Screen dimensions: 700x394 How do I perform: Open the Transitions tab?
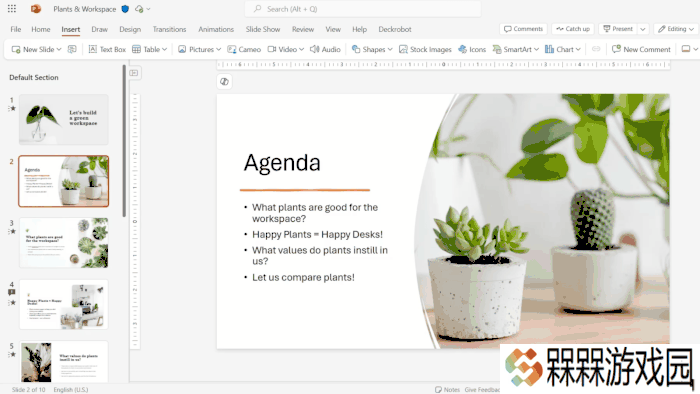[169, 29]
